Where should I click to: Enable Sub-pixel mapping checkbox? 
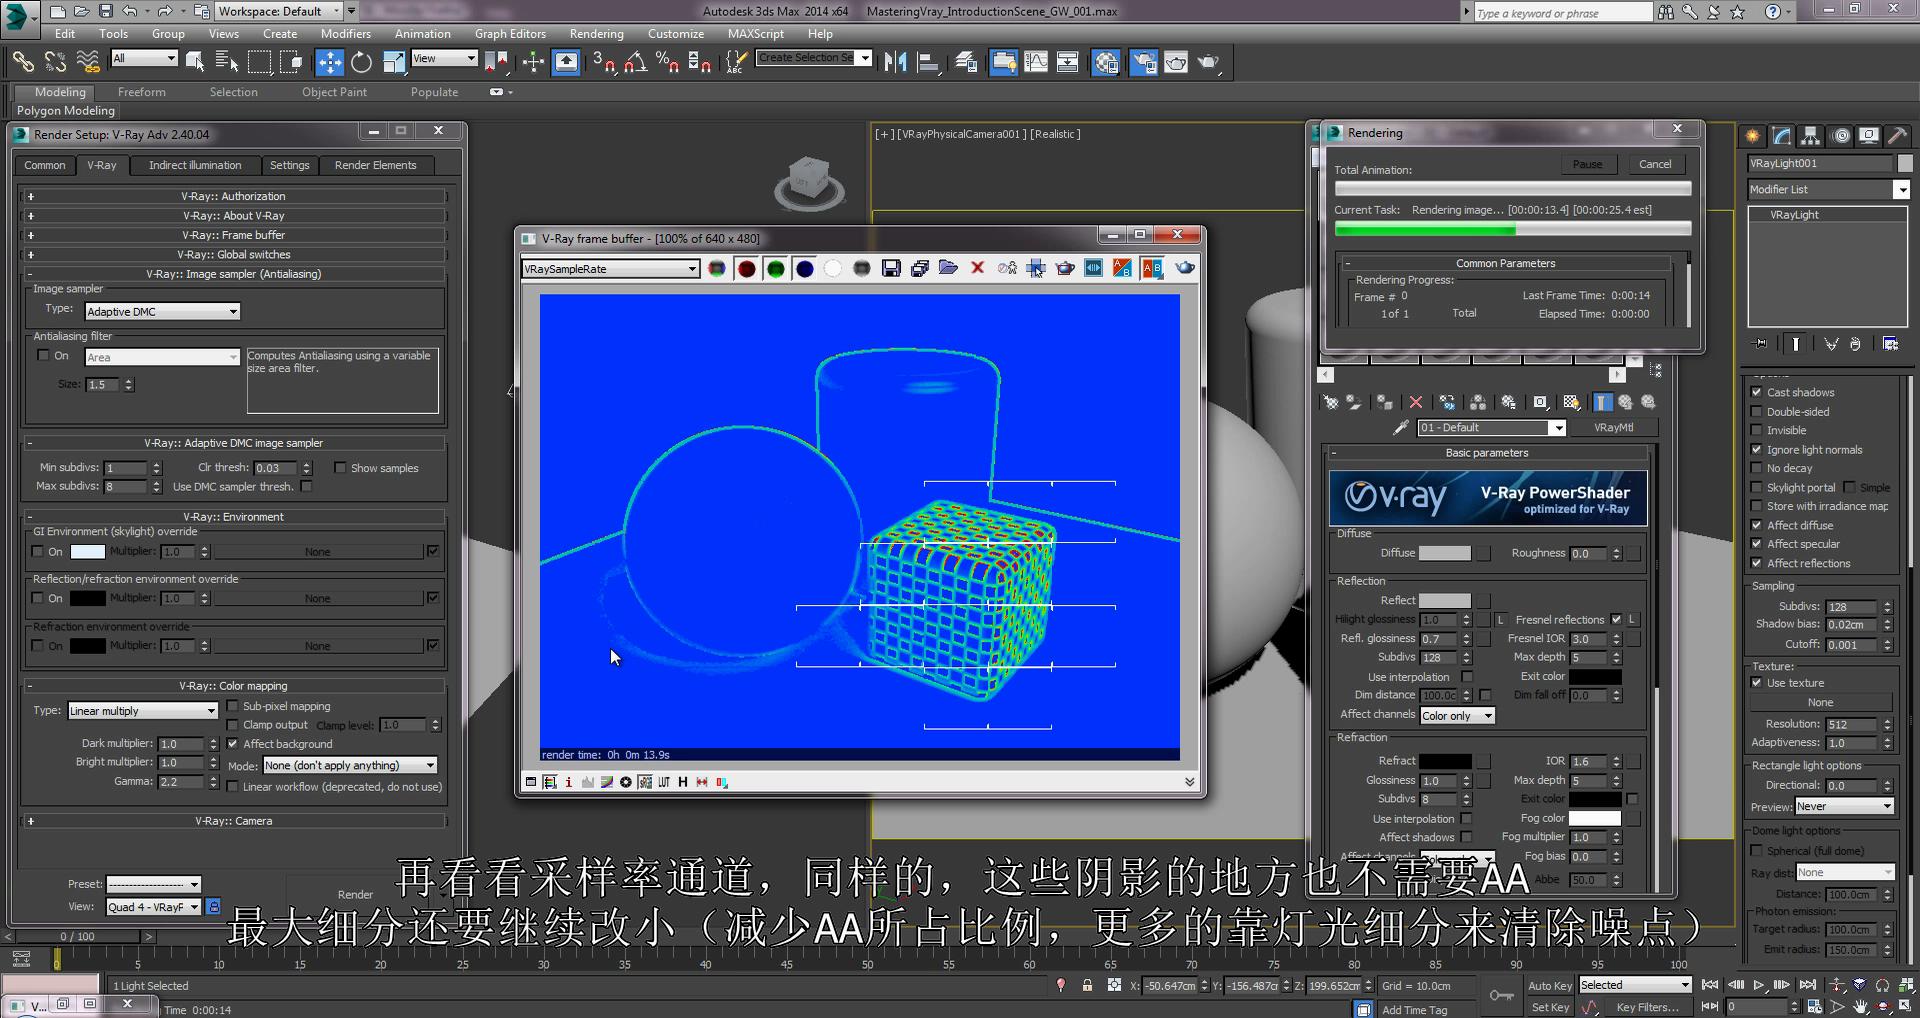point(233,706)
